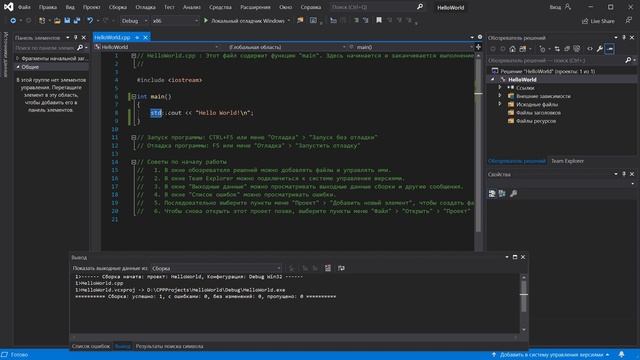Click the Alphabetical sort icon in Properties
The image size is (640, 360).
(x=502, y=193)
